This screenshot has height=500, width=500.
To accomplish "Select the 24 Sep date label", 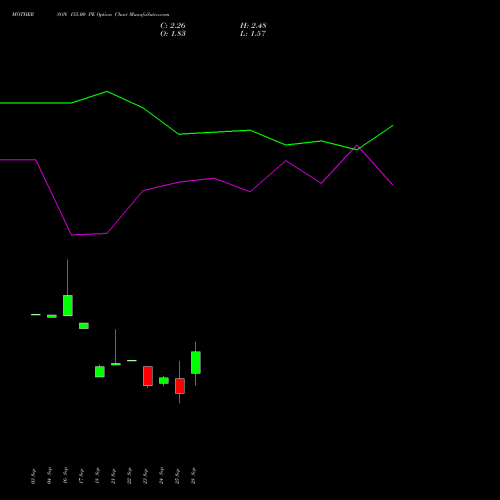I will point(161,476).
